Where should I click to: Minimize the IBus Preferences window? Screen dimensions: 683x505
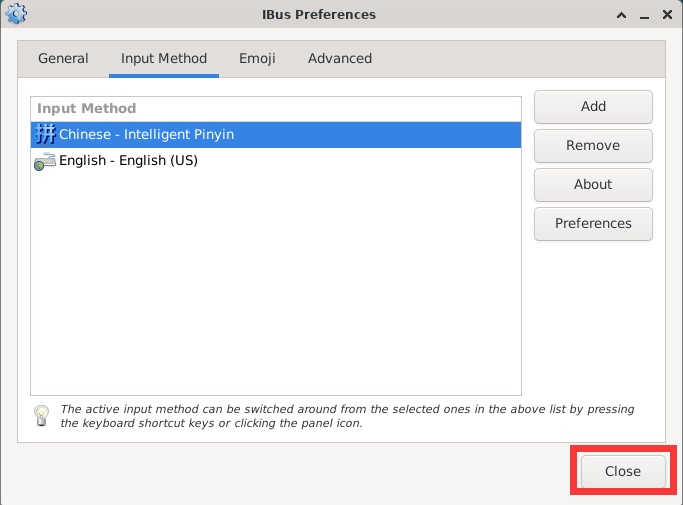[x=645, y=15]
